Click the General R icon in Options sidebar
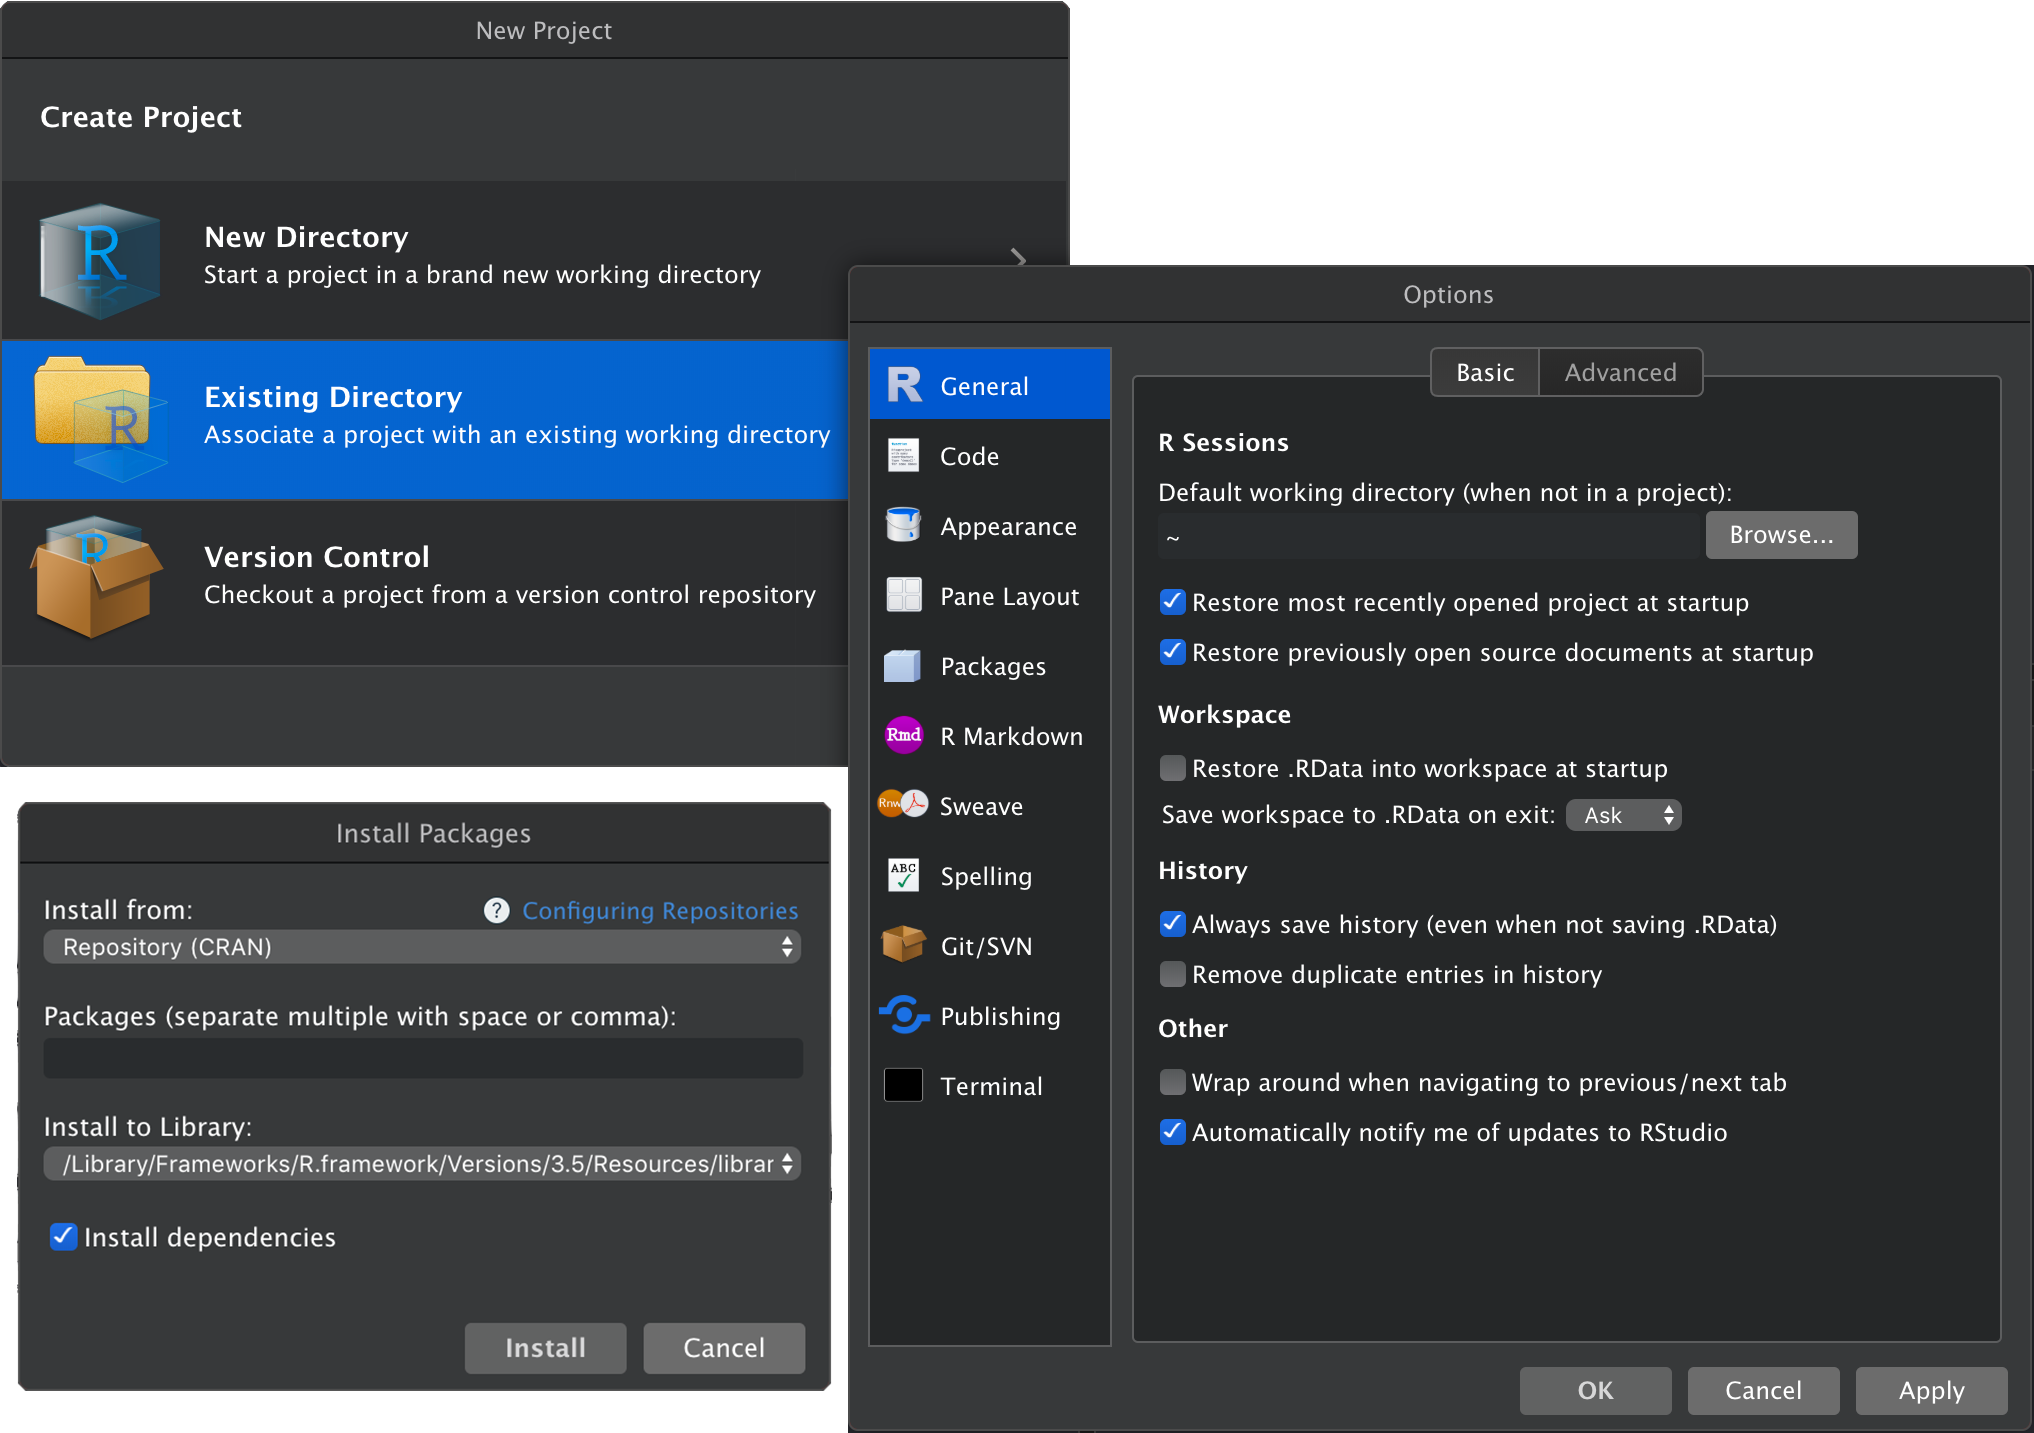Viewport: 2034px width, 1433px height. click(904, 385)
